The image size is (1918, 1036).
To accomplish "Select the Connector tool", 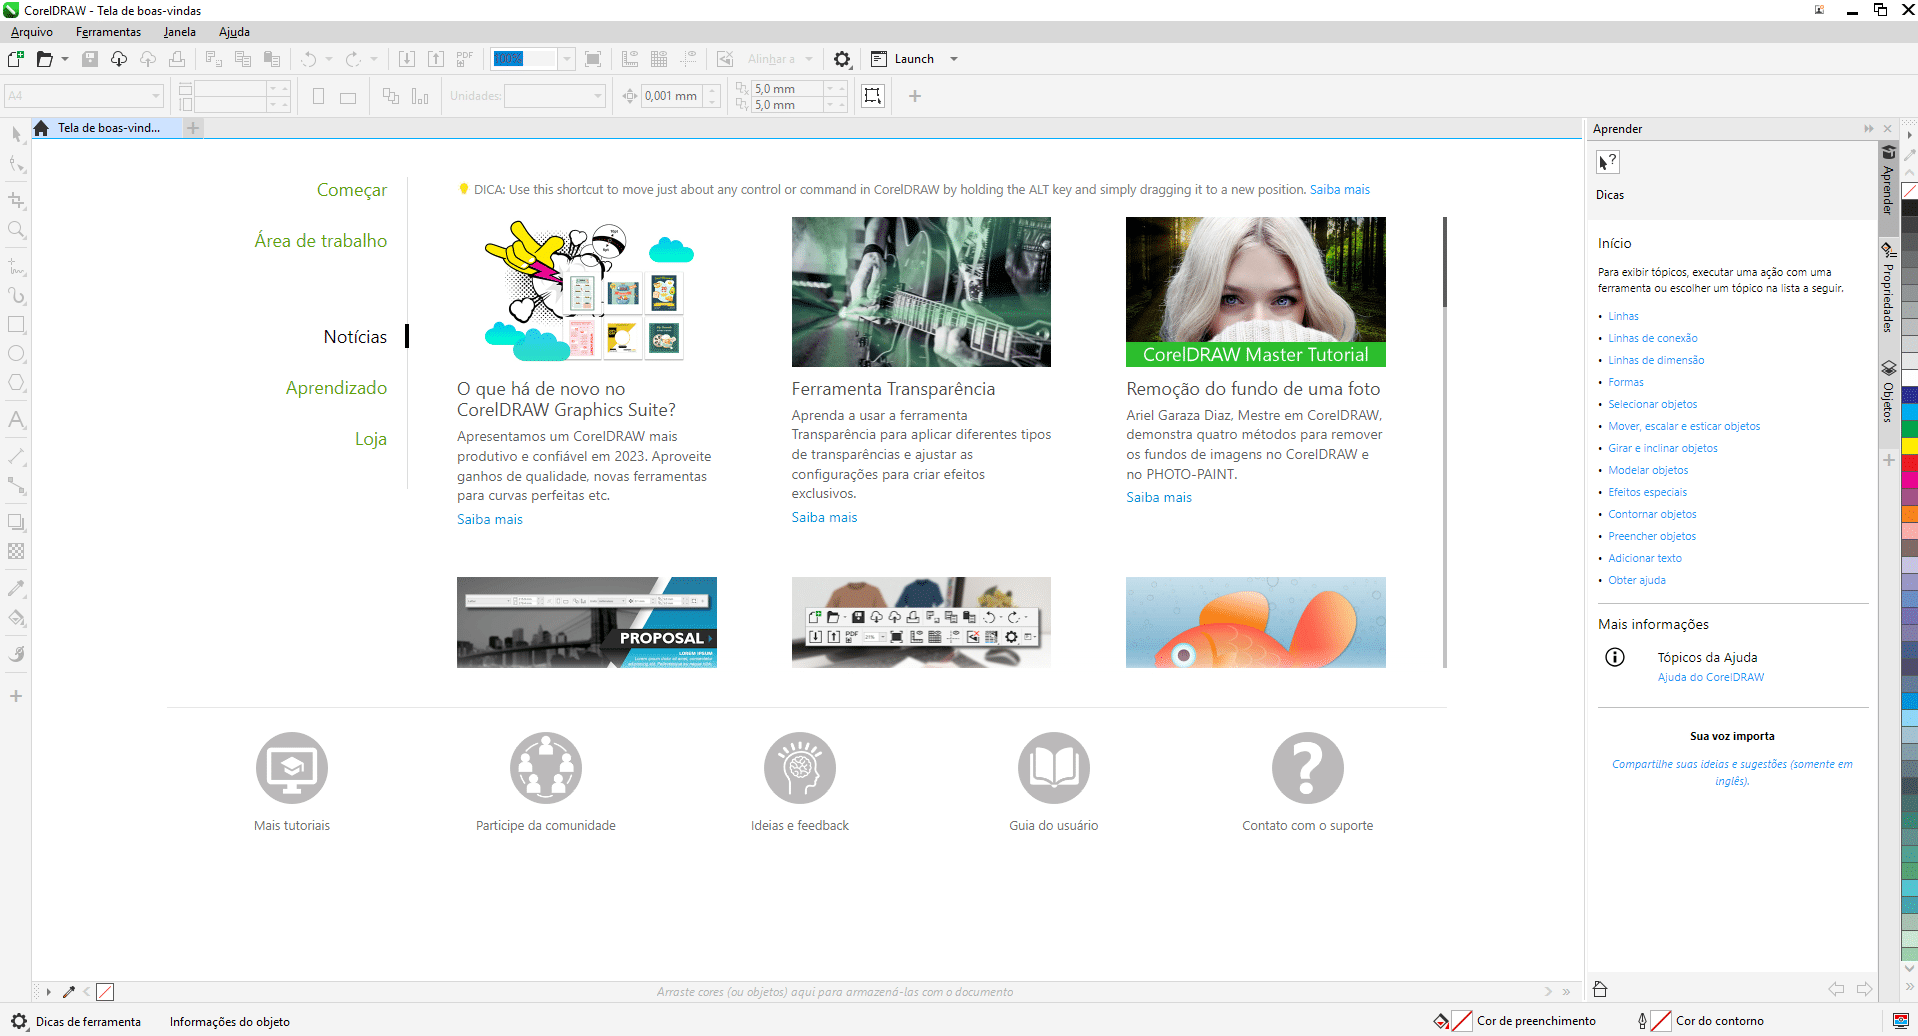I will (x=16, y=486).
